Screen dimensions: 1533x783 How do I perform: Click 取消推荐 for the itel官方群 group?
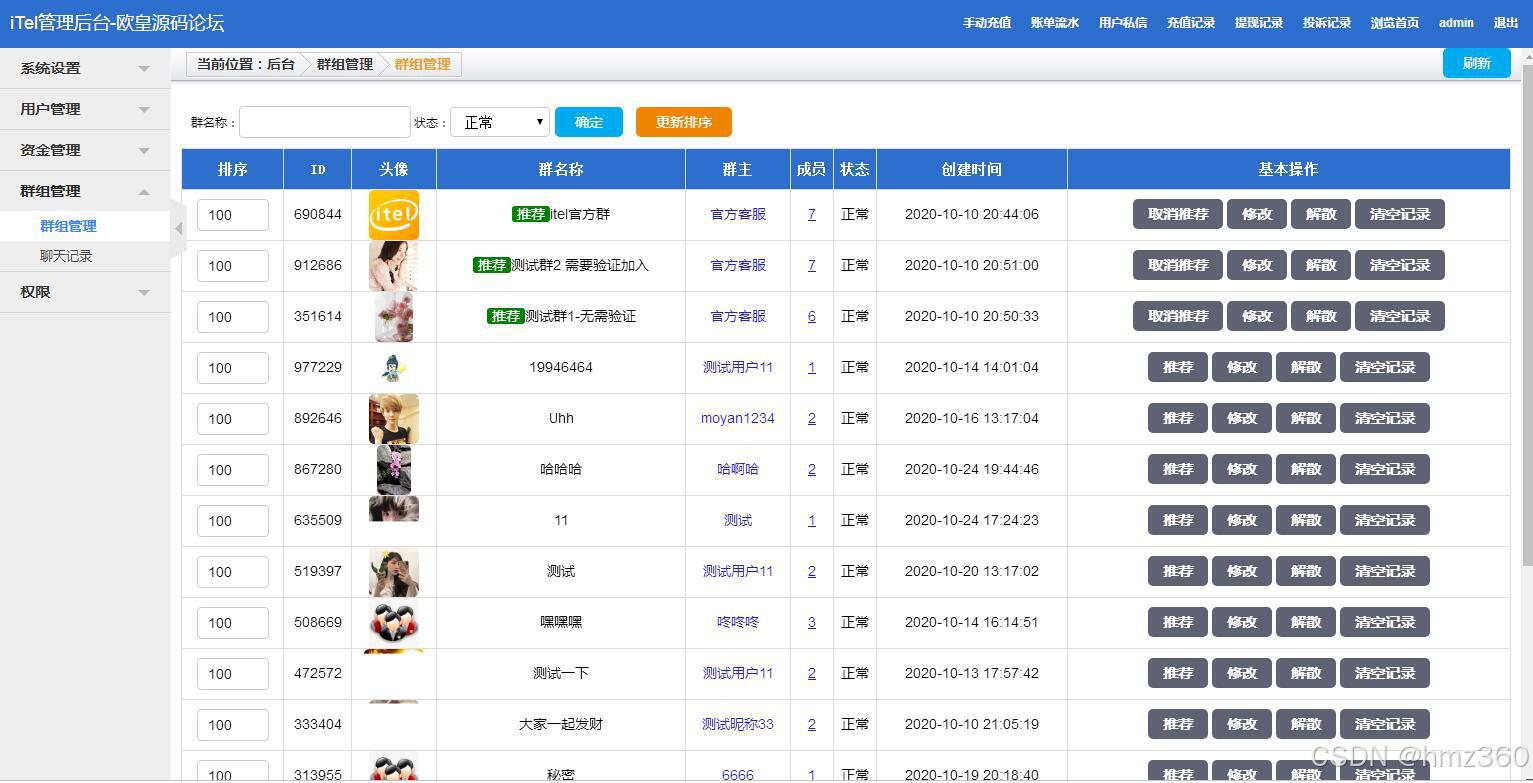pyautogui.click(x=1177, y=213)
